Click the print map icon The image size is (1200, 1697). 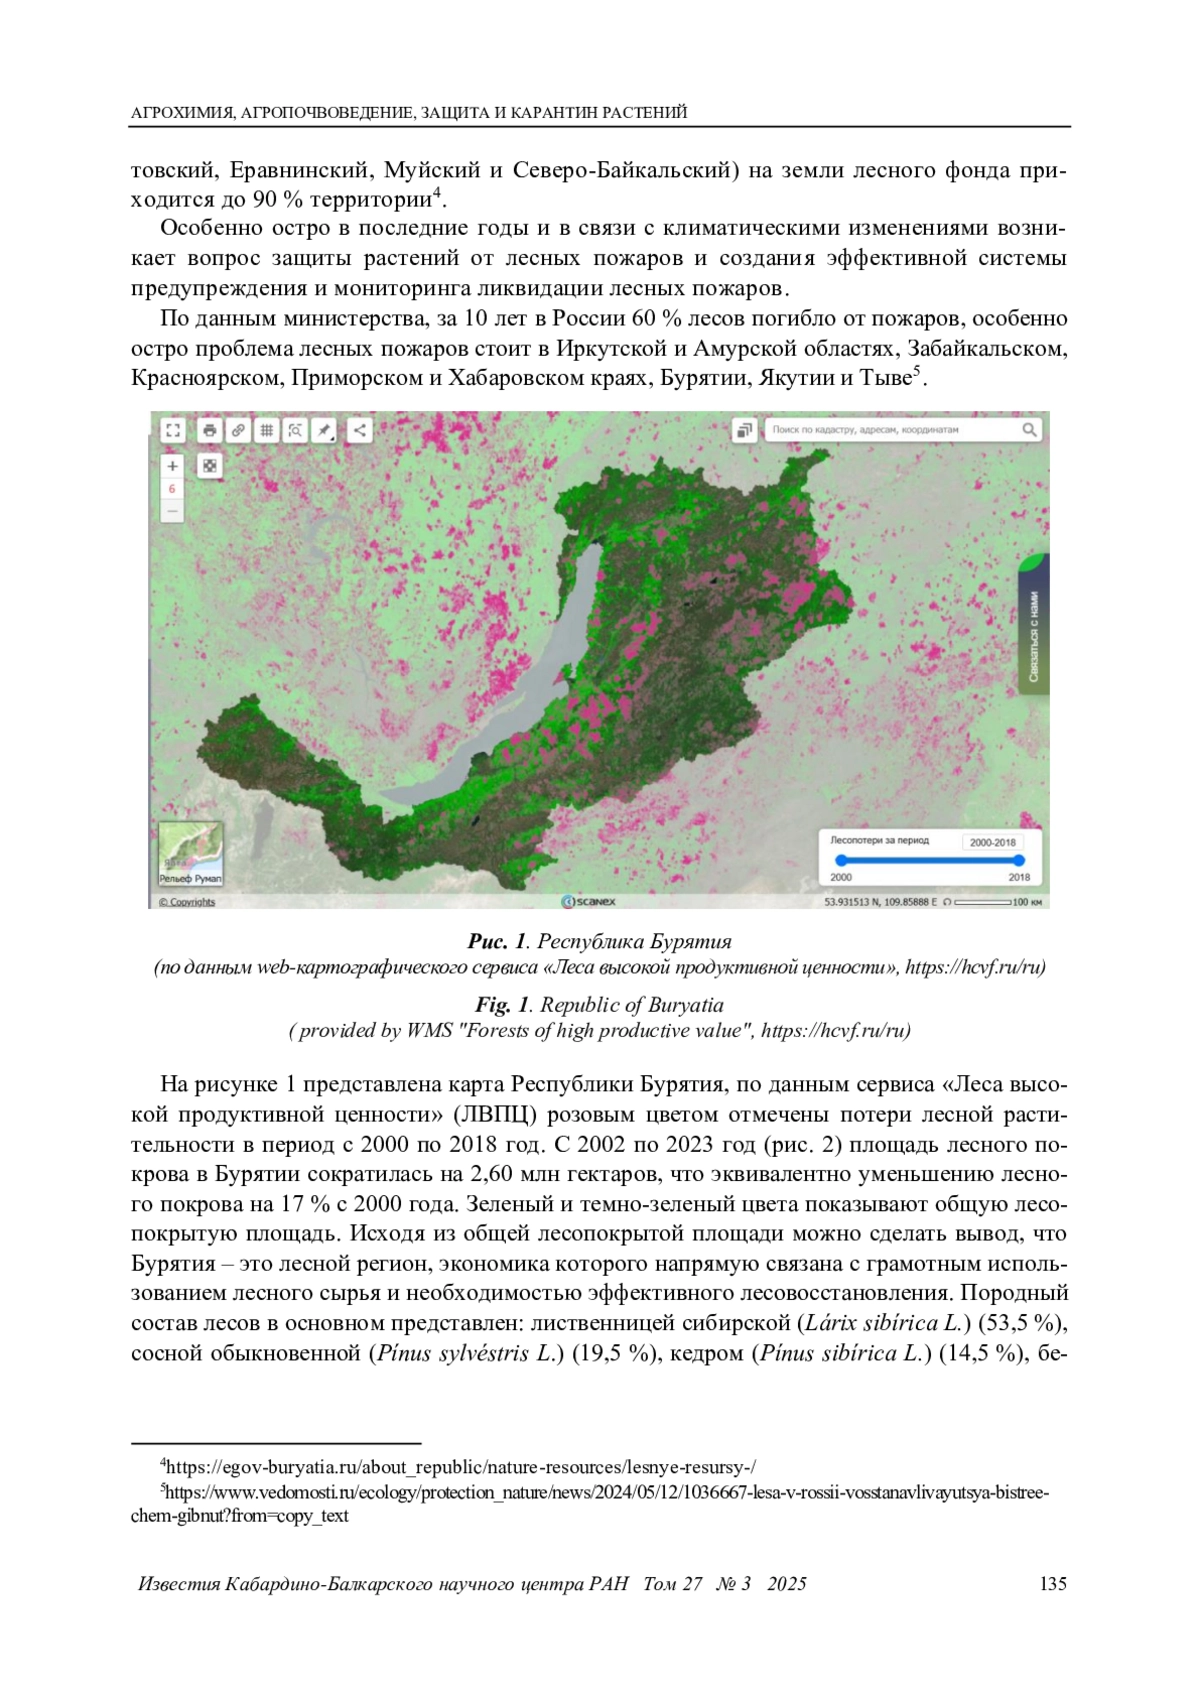pos(209,430)
